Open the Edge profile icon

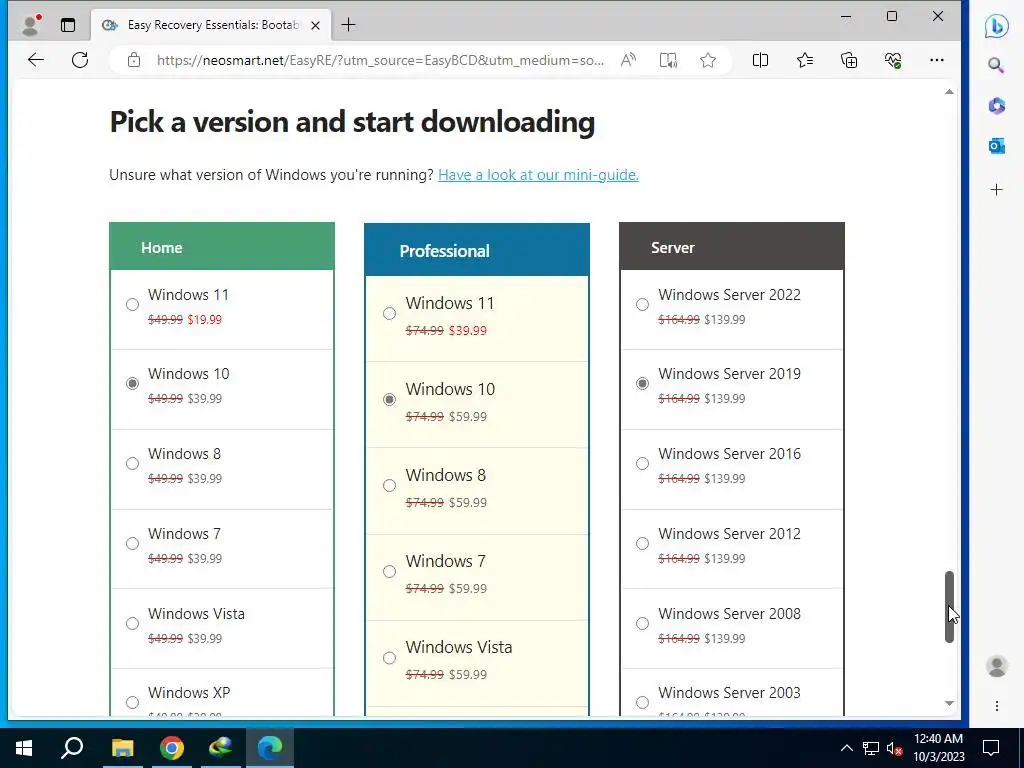(x=30, y=25)
